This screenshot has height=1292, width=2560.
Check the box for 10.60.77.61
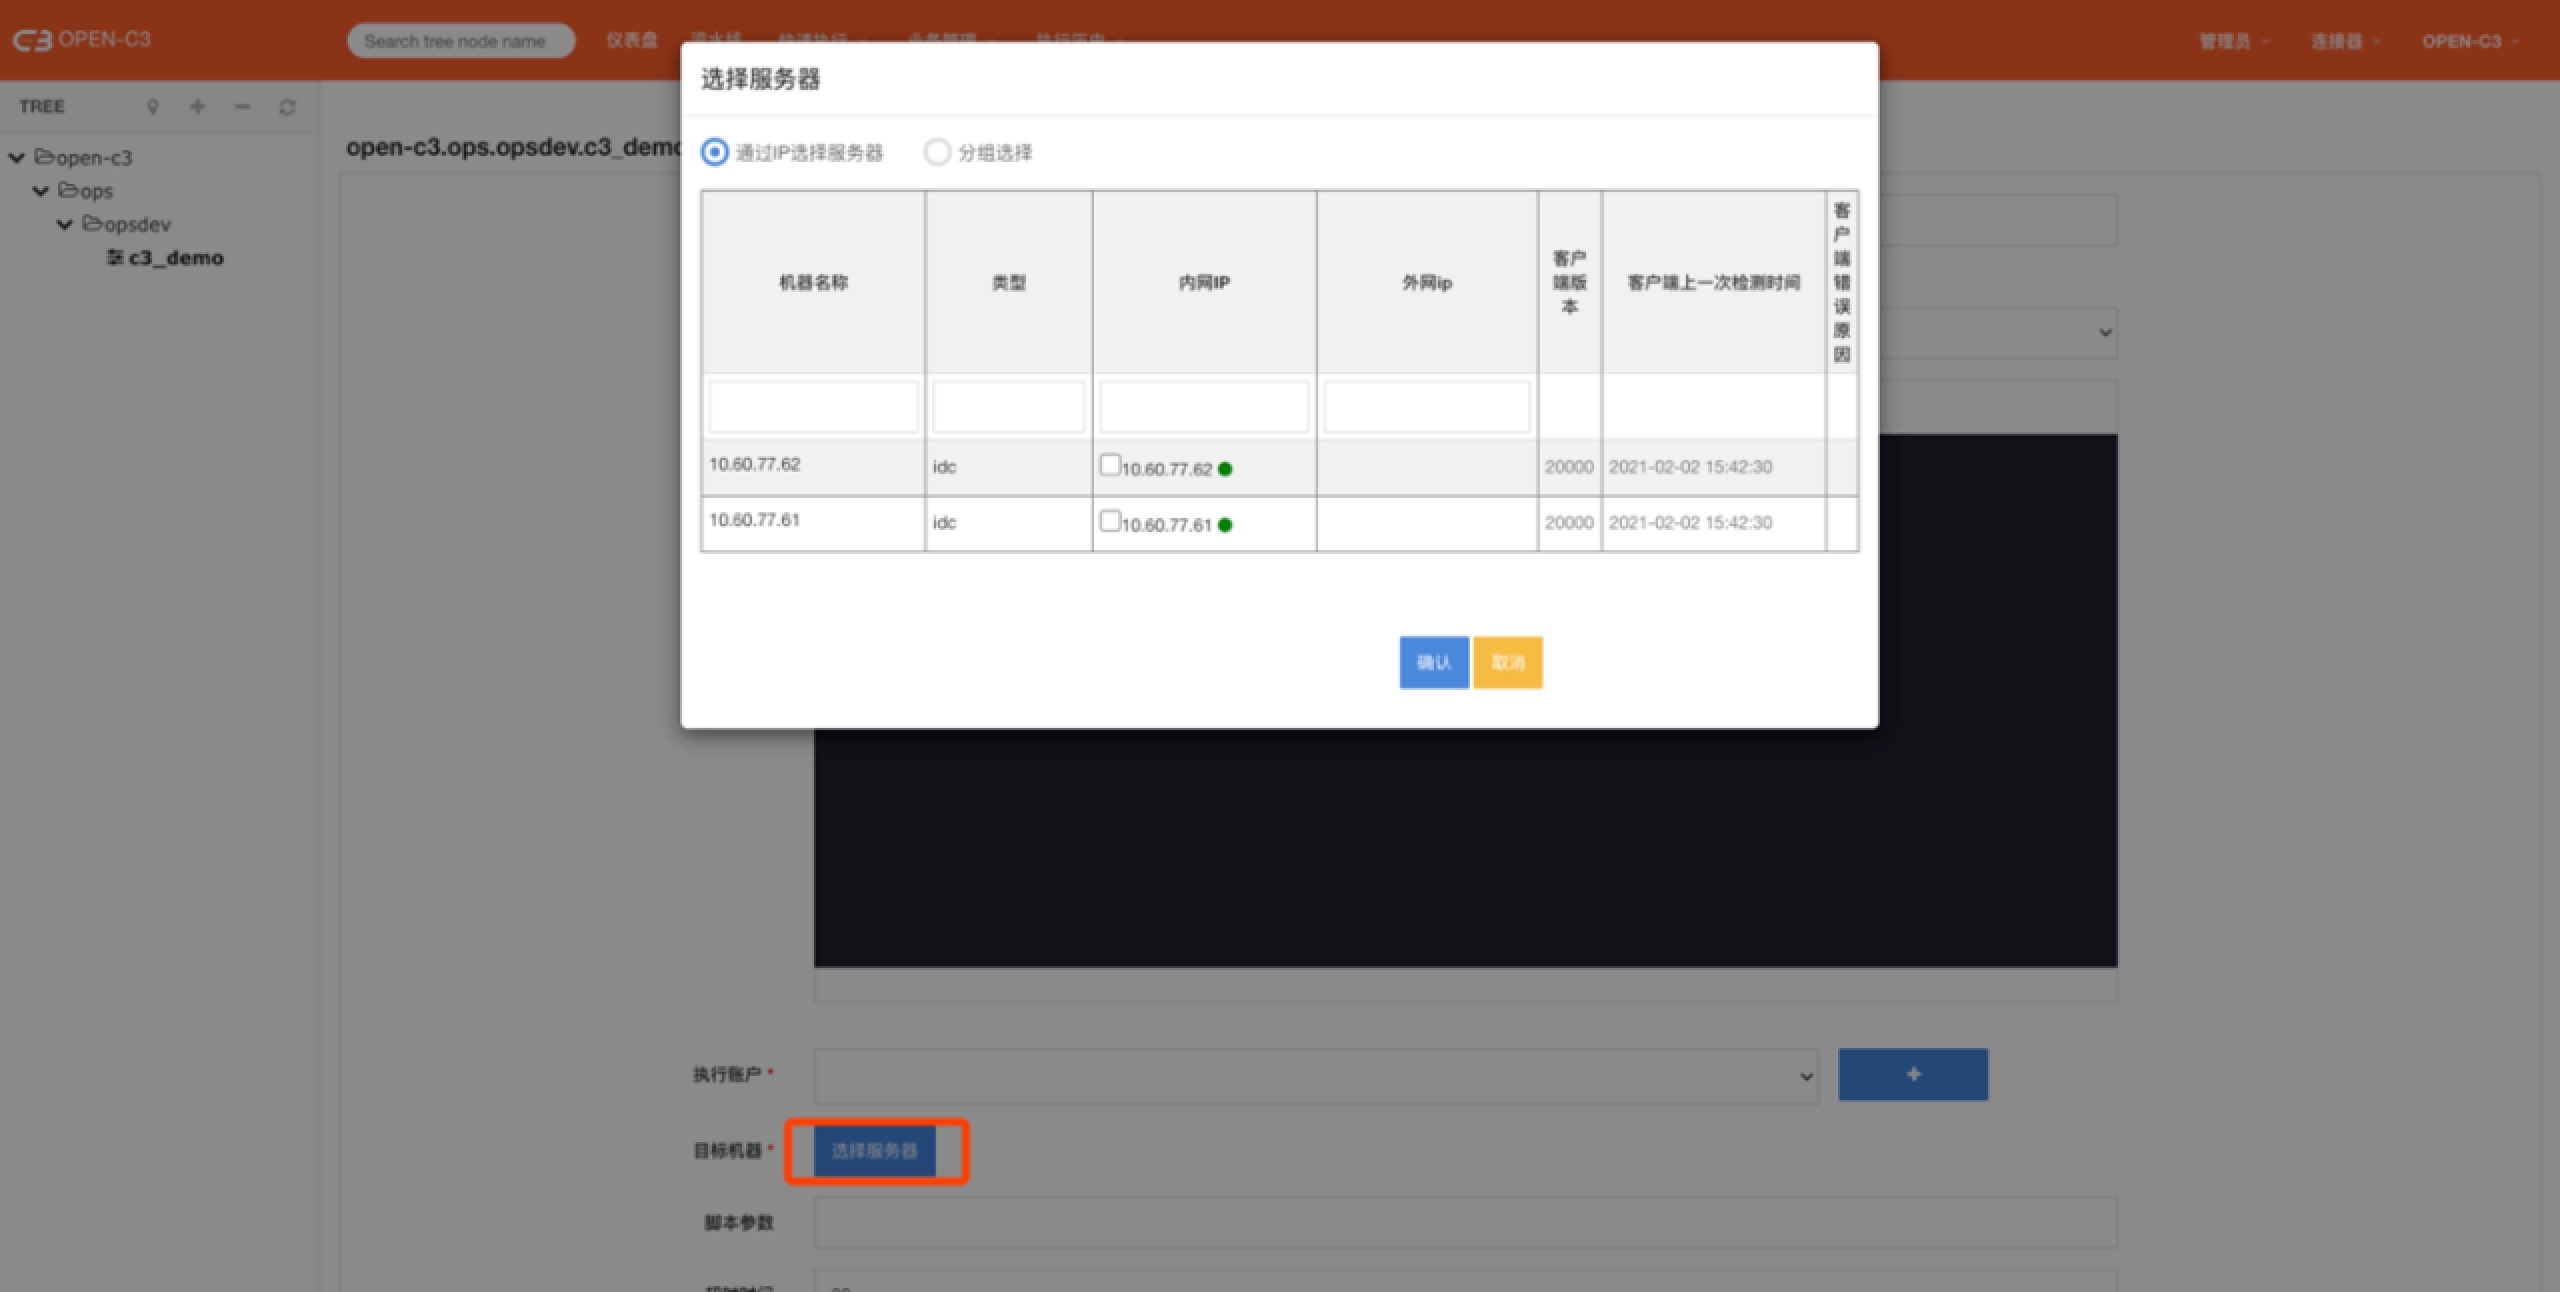(x=1109, y=521)
